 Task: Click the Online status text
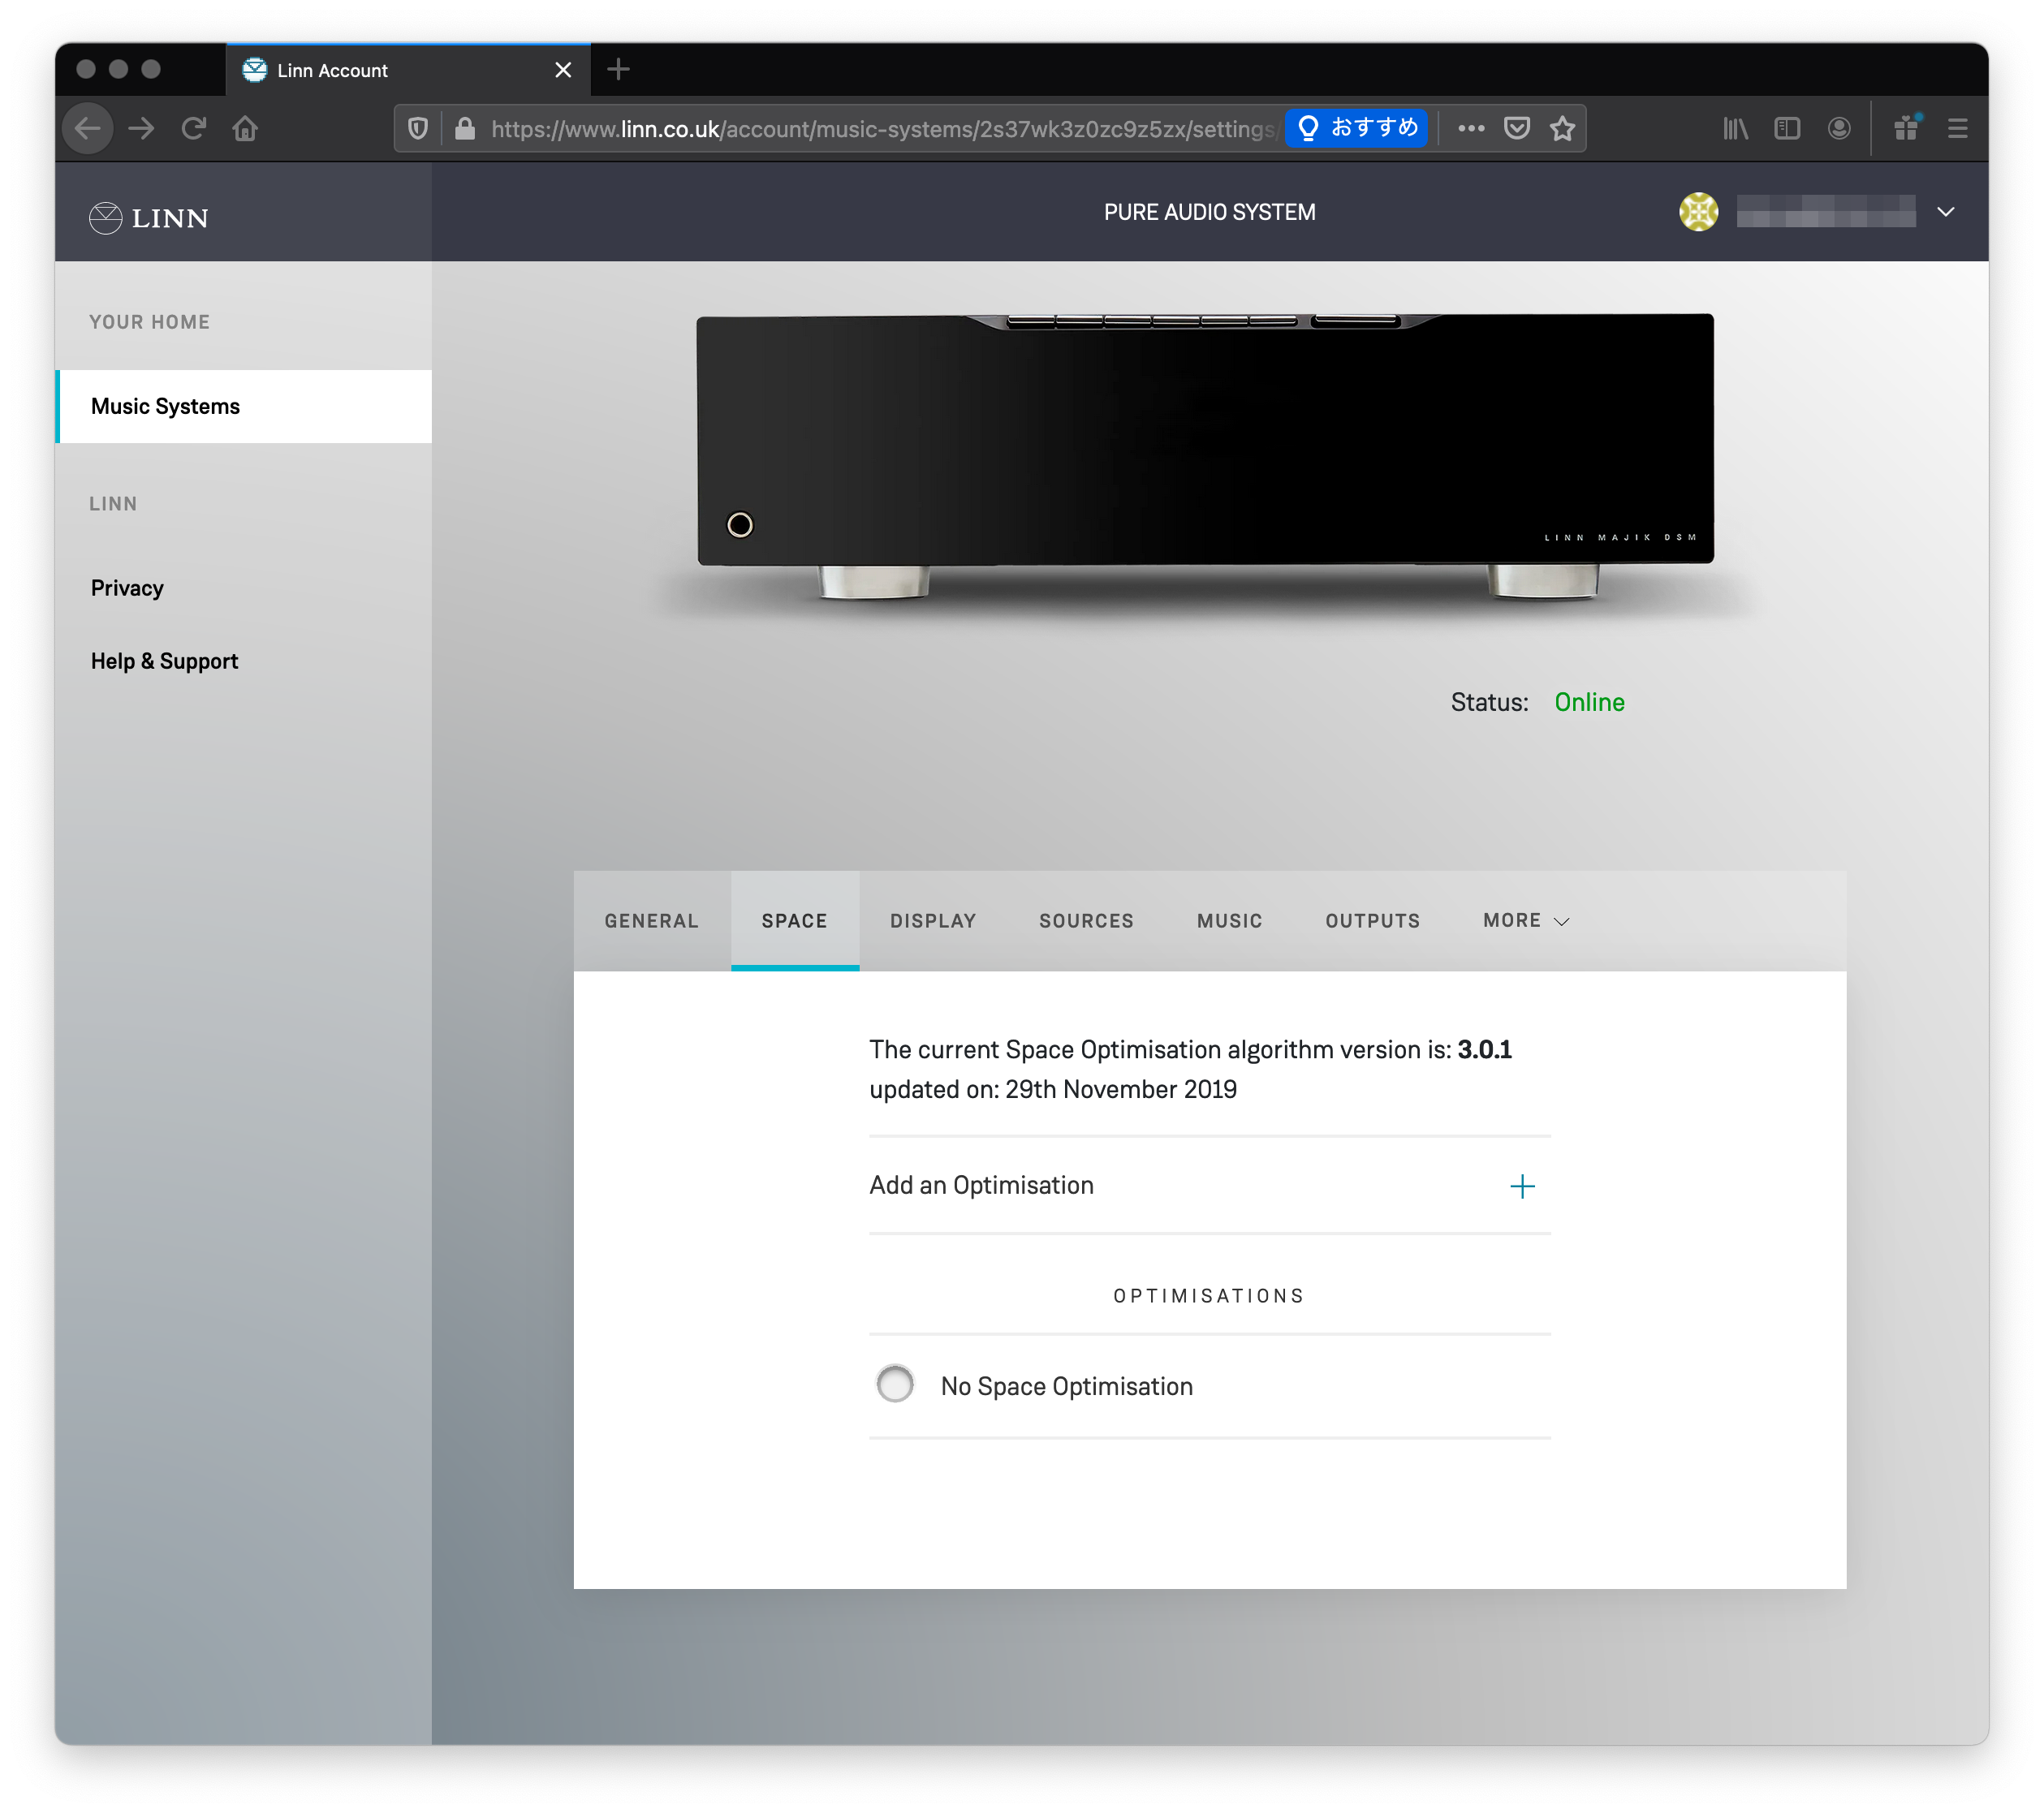[1589, 702]
